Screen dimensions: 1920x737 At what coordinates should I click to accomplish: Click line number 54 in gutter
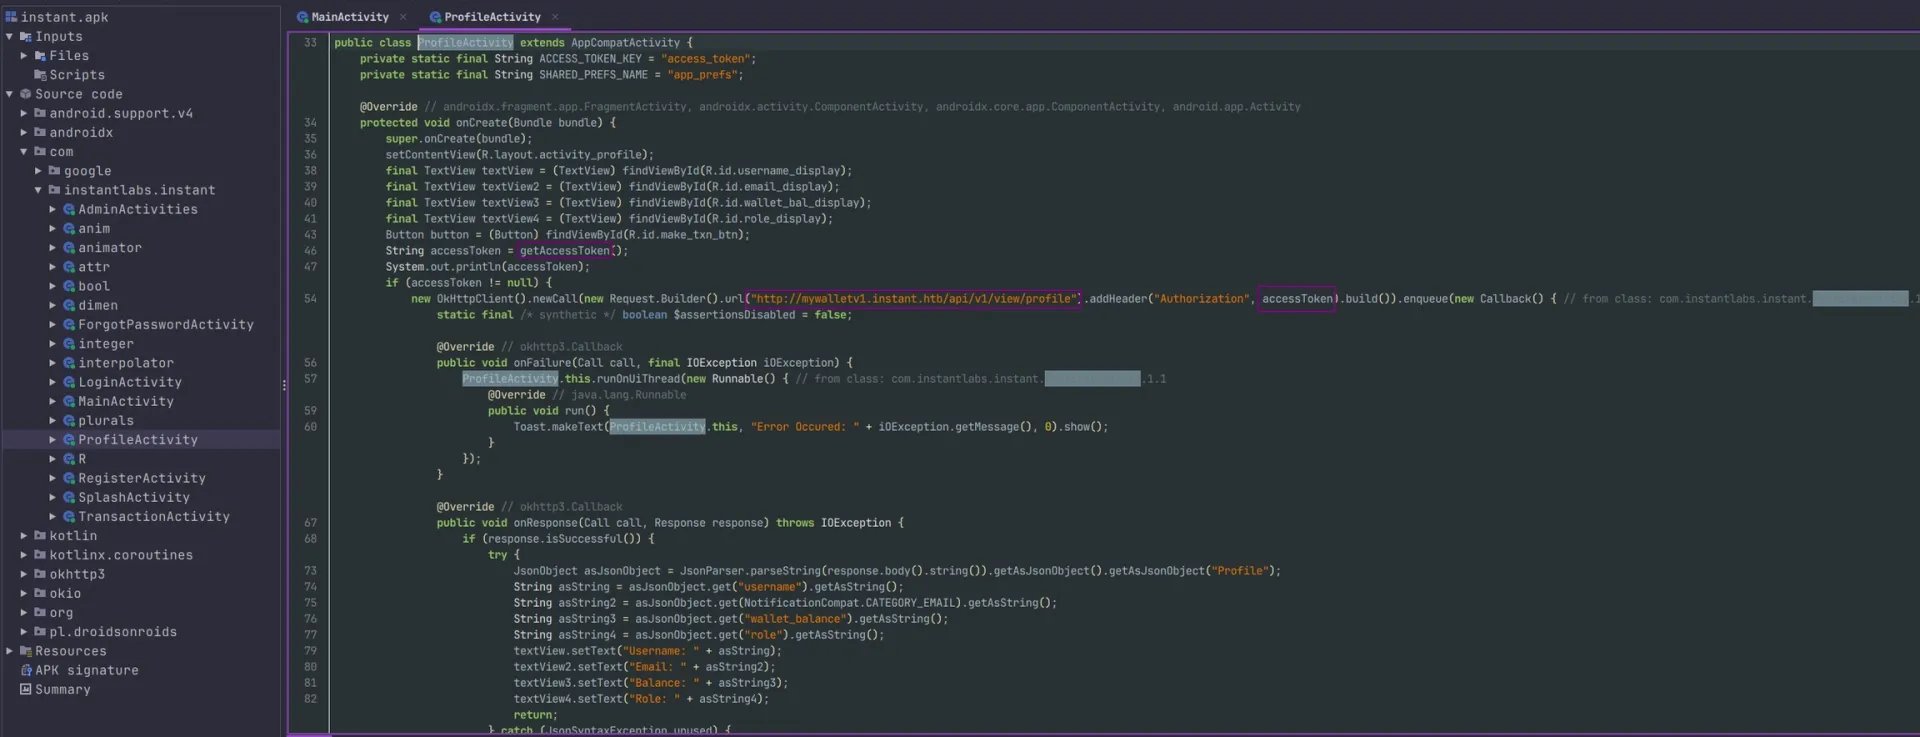click(310, 299)
